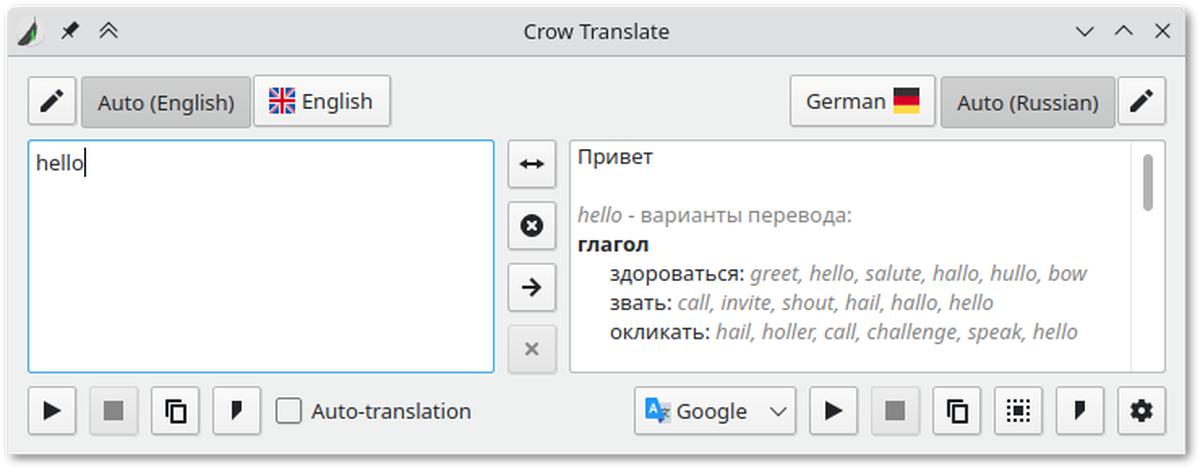Click the double chevron up title bar icon
The width and height of the screenshot is (1200, 469).
tap(109, 31)
